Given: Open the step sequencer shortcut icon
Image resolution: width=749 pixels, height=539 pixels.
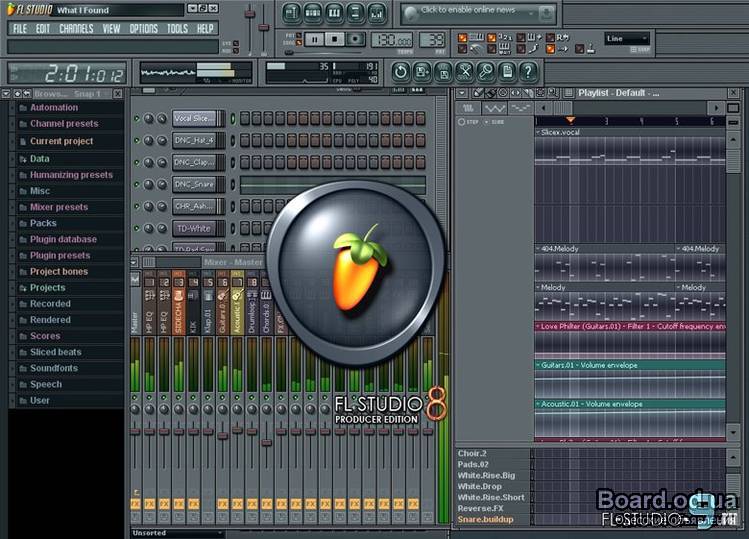Looking at the screenshot, I should tap(312, 13).
